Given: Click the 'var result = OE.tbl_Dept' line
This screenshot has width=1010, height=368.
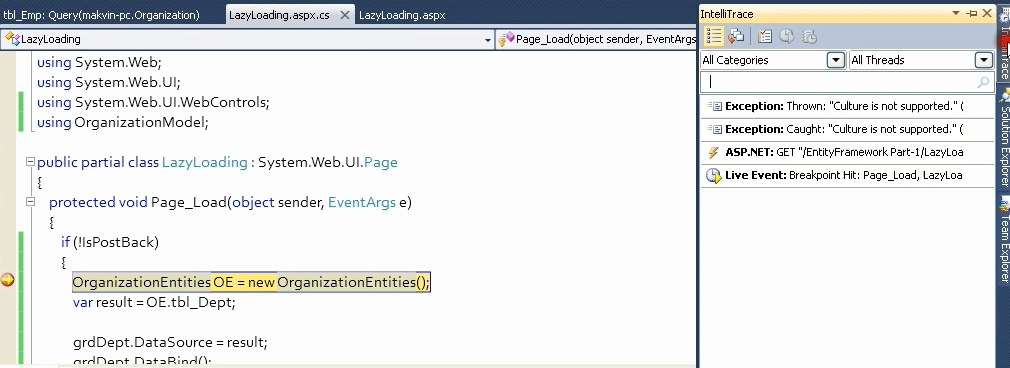Looking at the screenshot, I should coord(154,302).
